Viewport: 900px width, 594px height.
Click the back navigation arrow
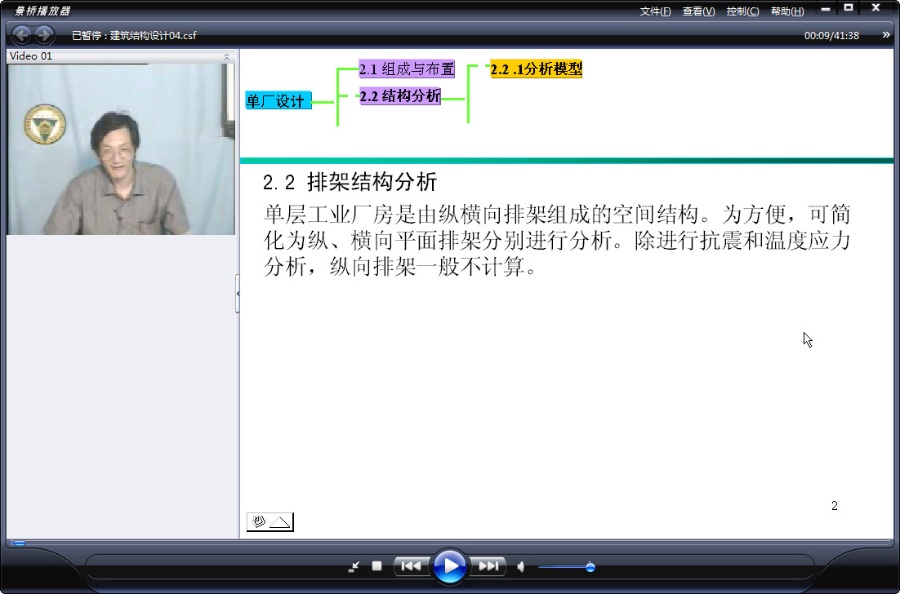(x=22, y=35)
